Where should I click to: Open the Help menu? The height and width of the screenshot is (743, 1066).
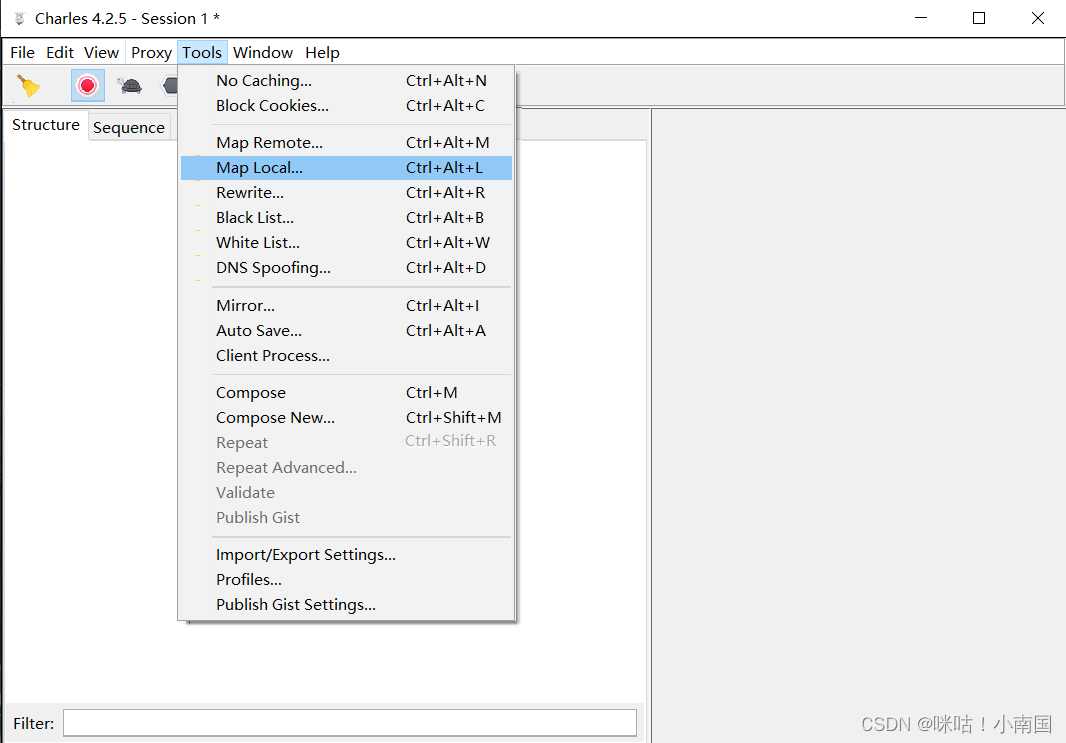pyautogui.click(x=322, y=52)
